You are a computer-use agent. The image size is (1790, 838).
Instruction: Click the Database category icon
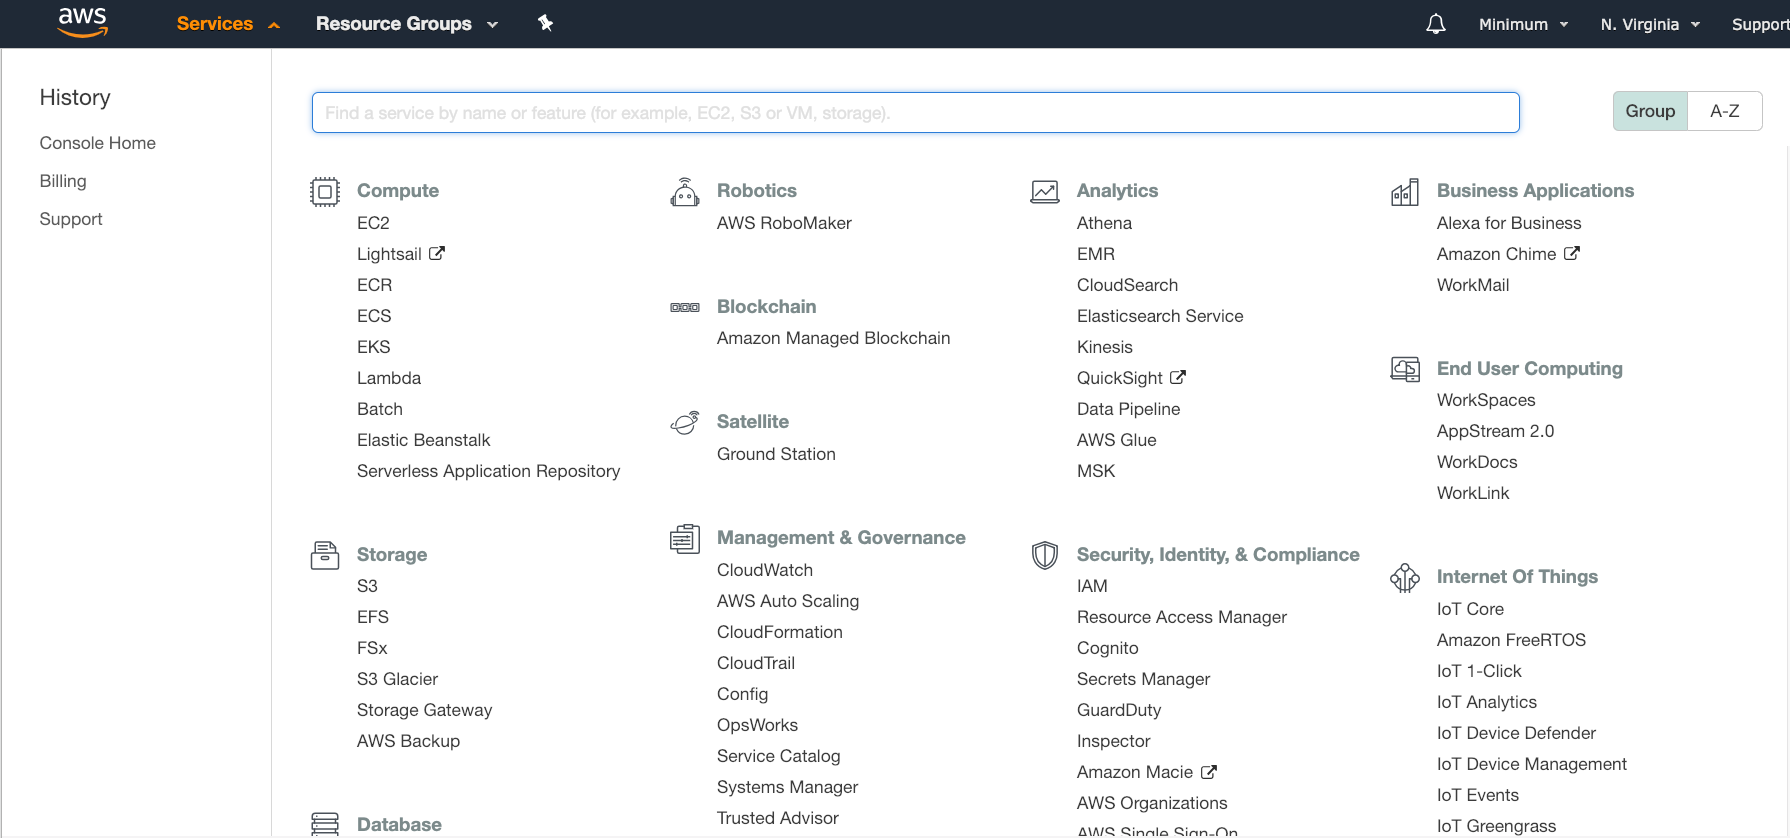[325, 824]
